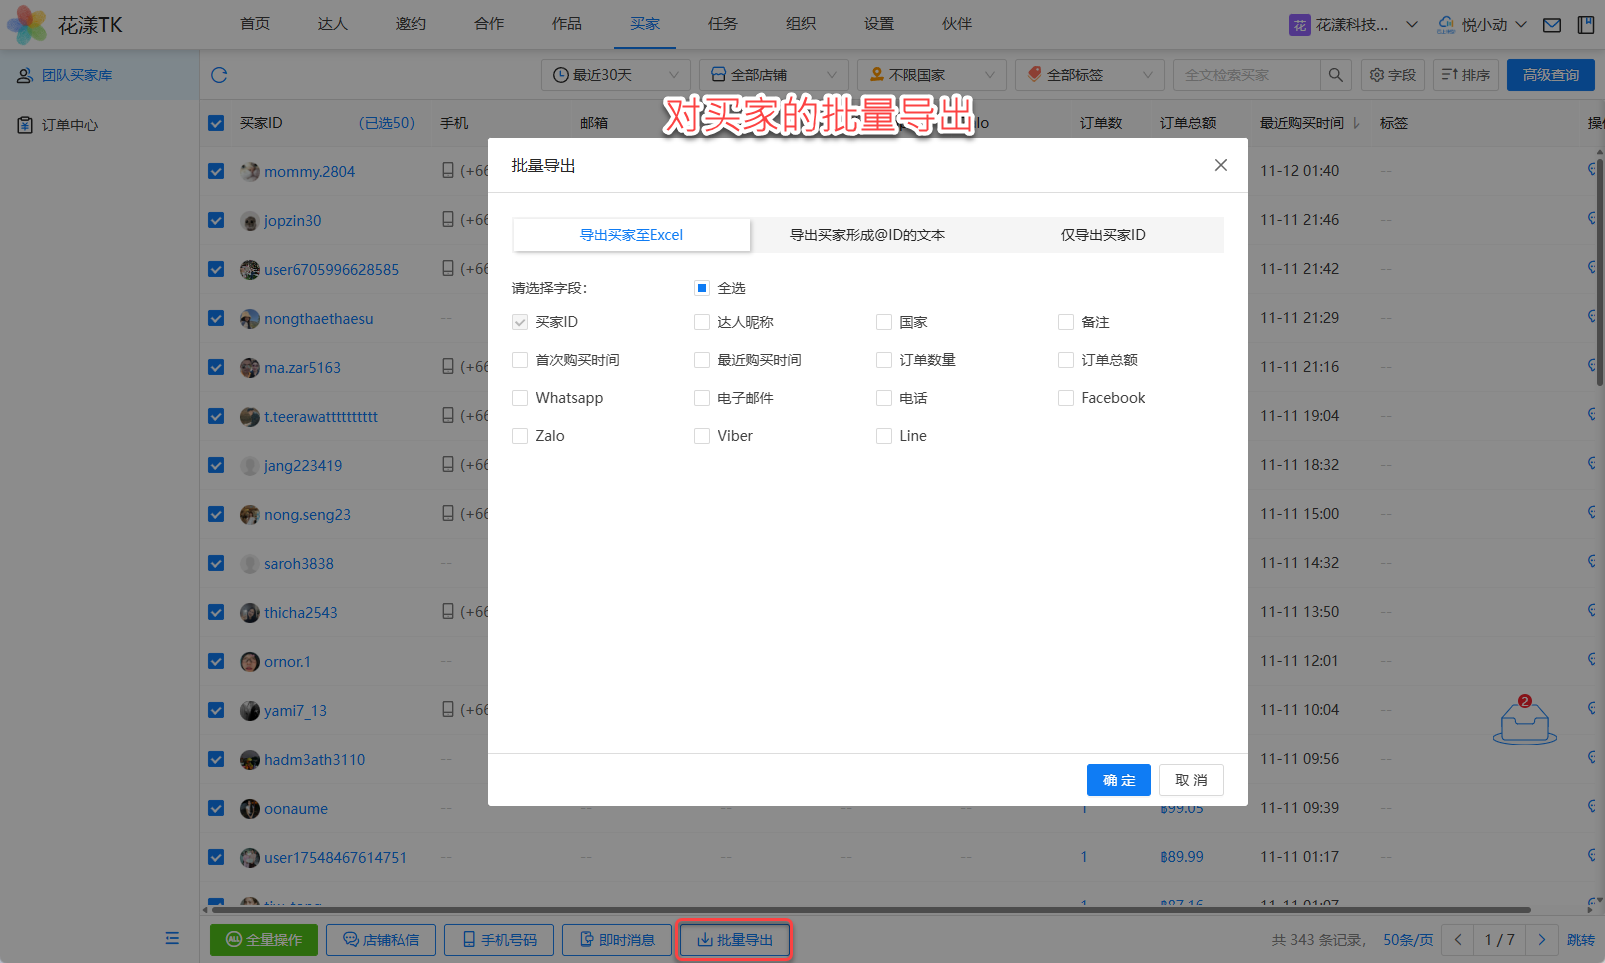Click the floating inbox icon with badge
Viewport: 1605px width, 963px height.
pyautogui.click(x=1524, y=722)
